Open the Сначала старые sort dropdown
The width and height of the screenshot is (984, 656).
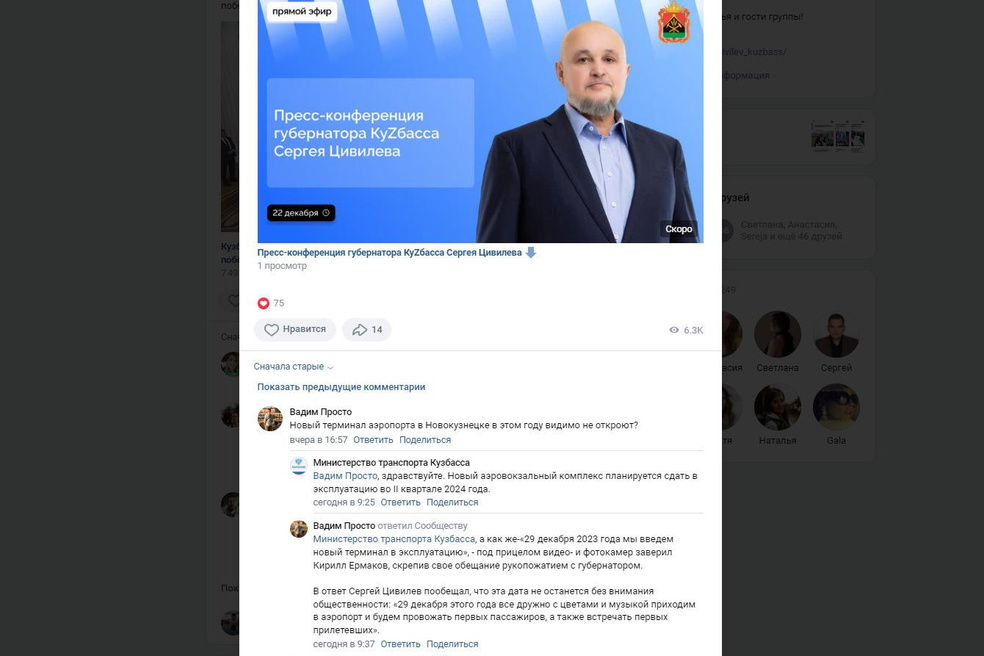point(293,367)
